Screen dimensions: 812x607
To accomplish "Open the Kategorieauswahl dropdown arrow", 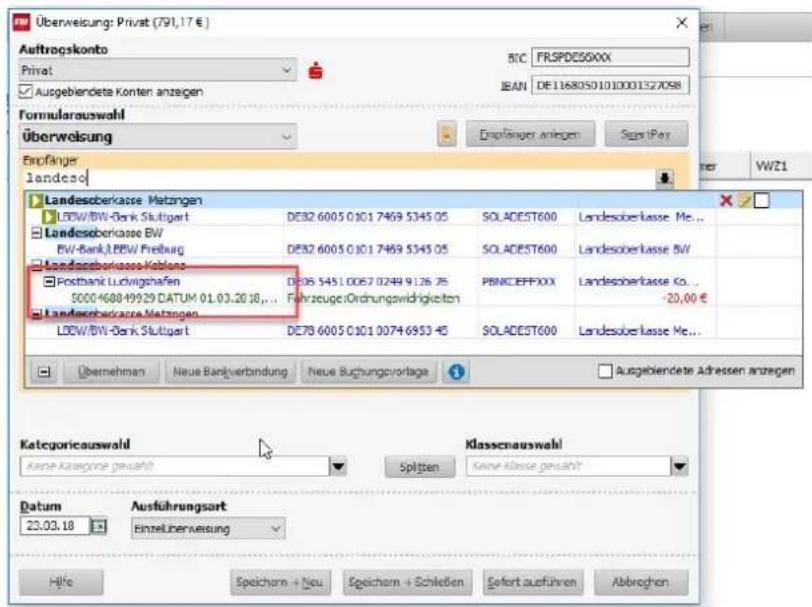I will click(x=338, y=466).
